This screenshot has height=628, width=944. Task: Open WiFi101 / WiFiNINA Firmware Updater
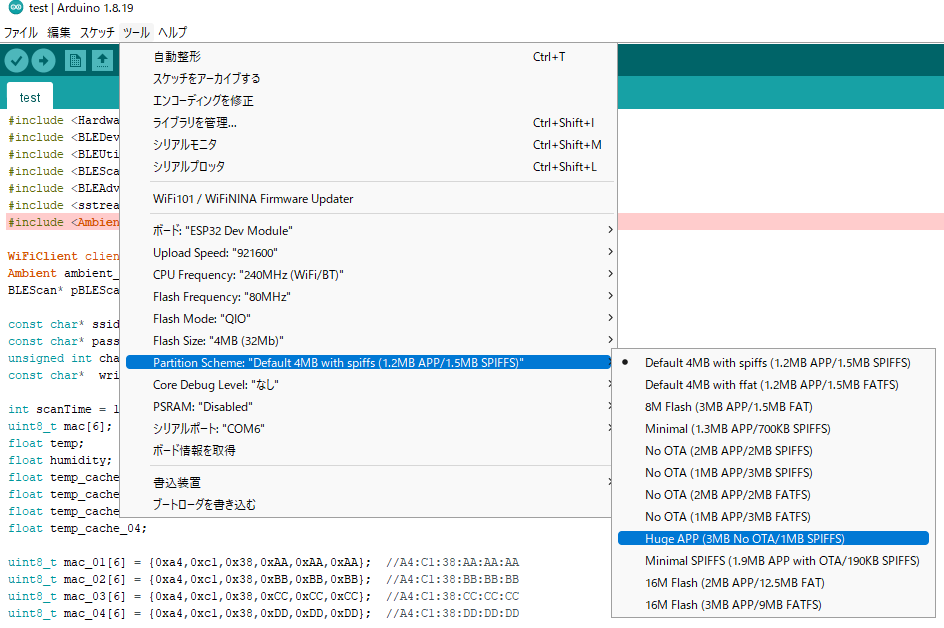tap(368, 199)
